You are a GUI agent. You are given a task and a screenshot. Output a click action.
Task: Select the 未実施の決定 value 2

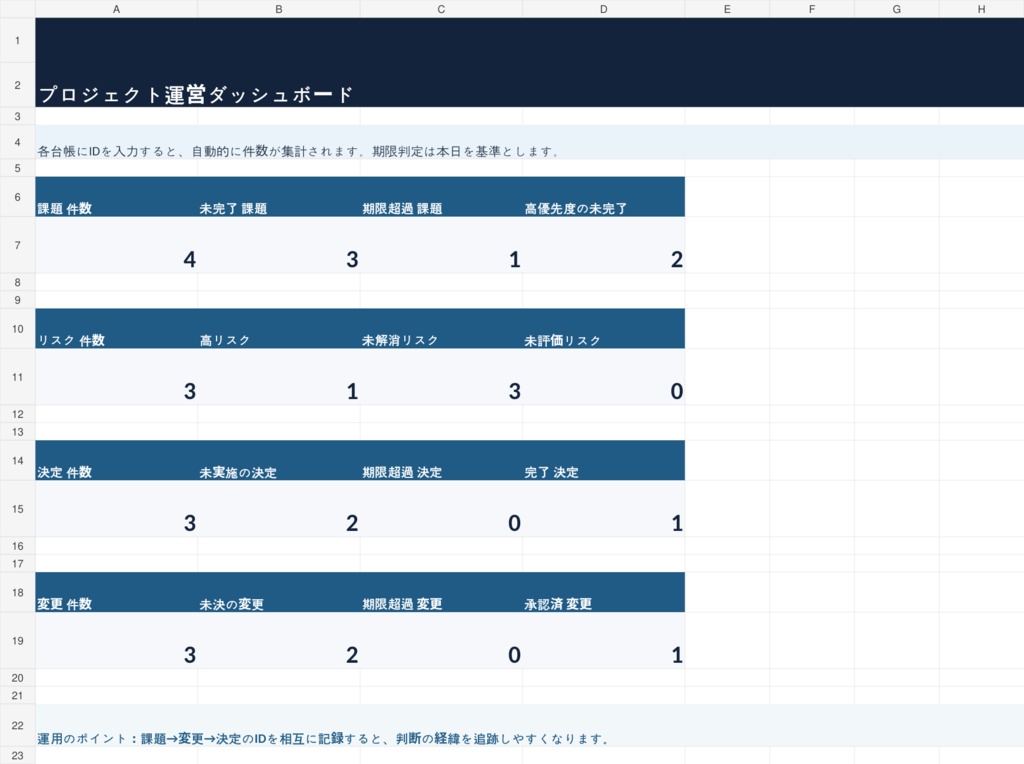click(x=279, y=509)
